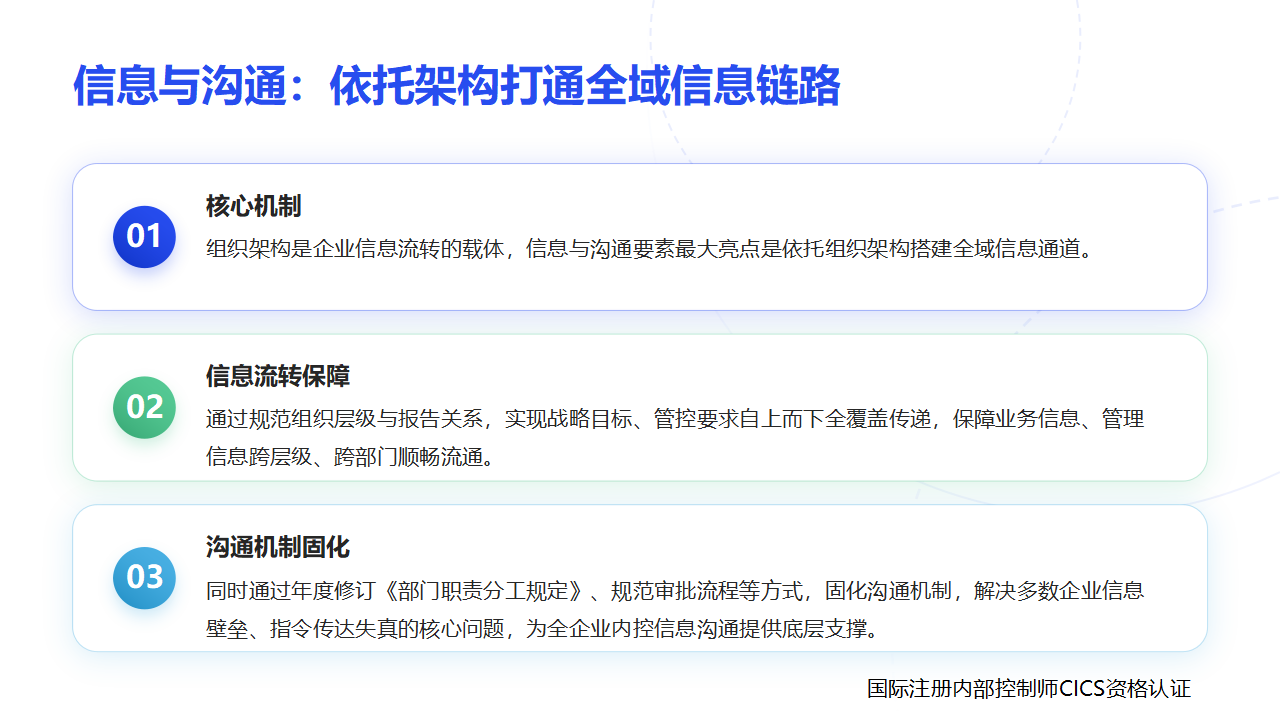This screenshot has height=720, width=1280.
Task: Click the blue 01 number badge
Action: pos(144,236)
